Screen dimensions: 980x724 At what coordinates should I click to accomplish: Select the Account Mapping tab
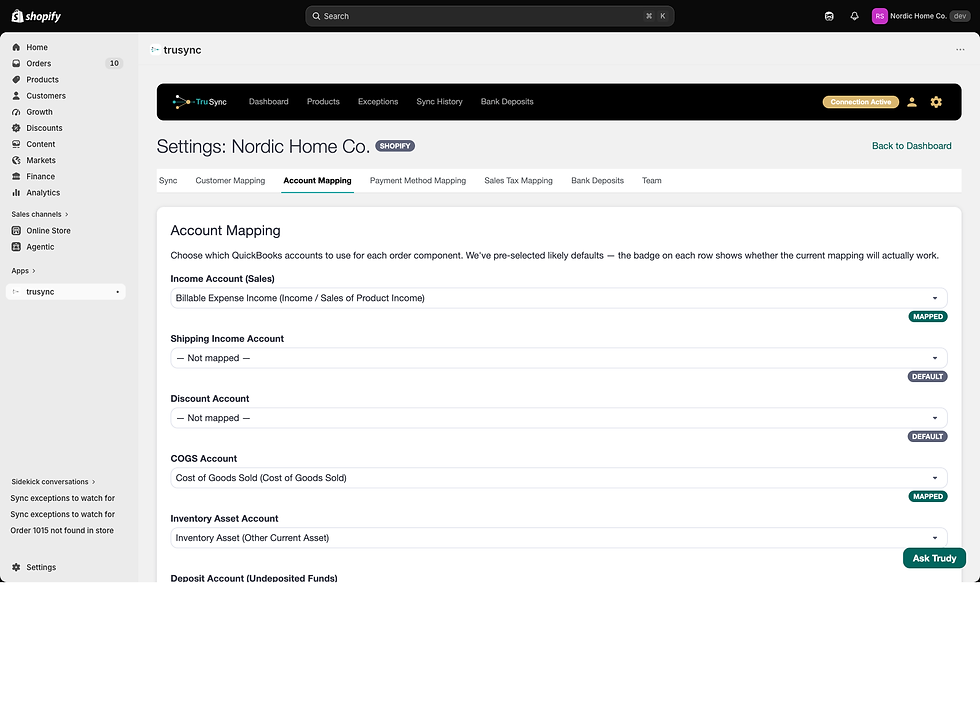click(318, 181)
